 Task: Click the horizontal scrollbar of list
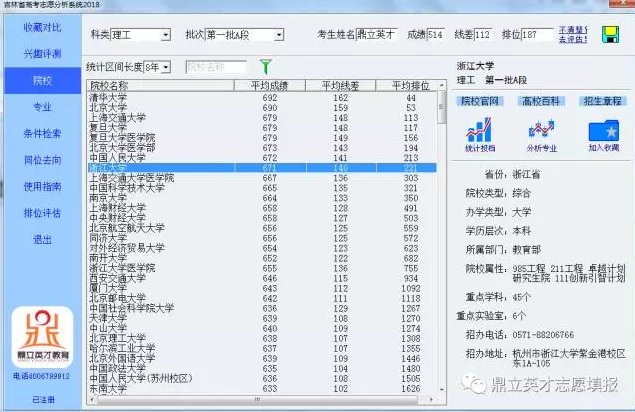click(x=258, y=400)
